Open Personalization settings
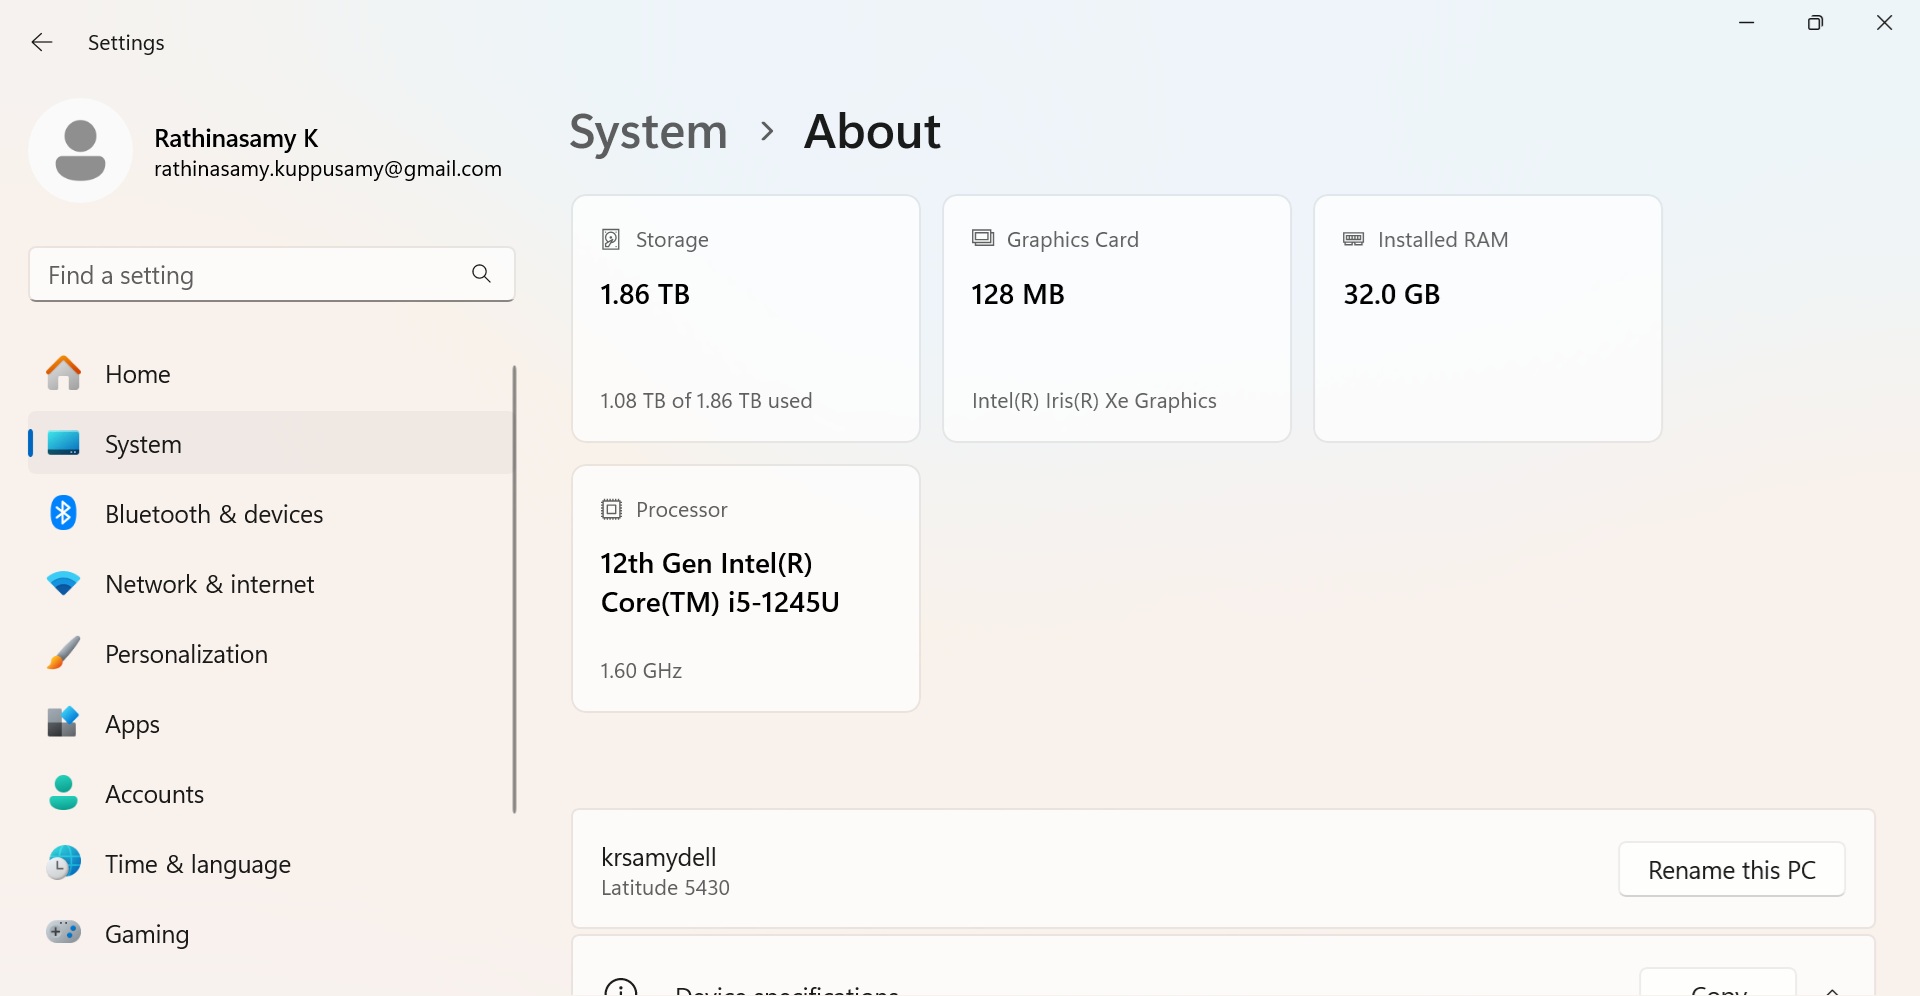This screenshot has height=996, width=1920. tap(271, 654)
